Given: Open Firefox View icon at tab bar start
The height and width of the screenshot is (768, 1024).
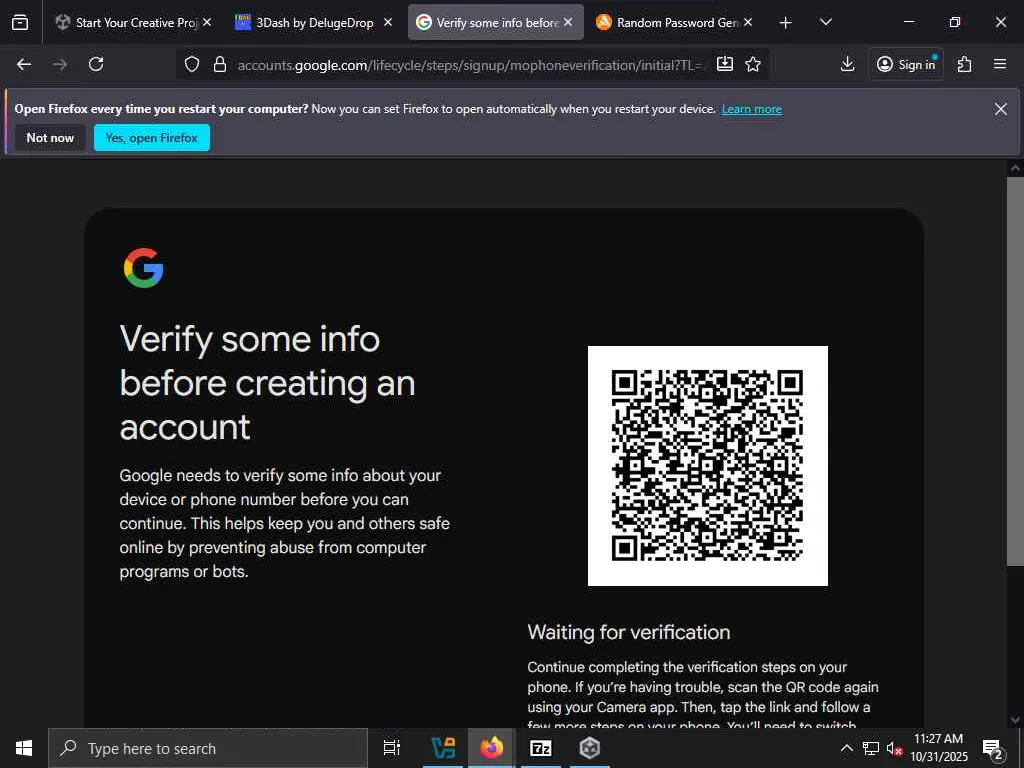Looking at the screenshot, I should pyautogui.click(x=20, y=22).
